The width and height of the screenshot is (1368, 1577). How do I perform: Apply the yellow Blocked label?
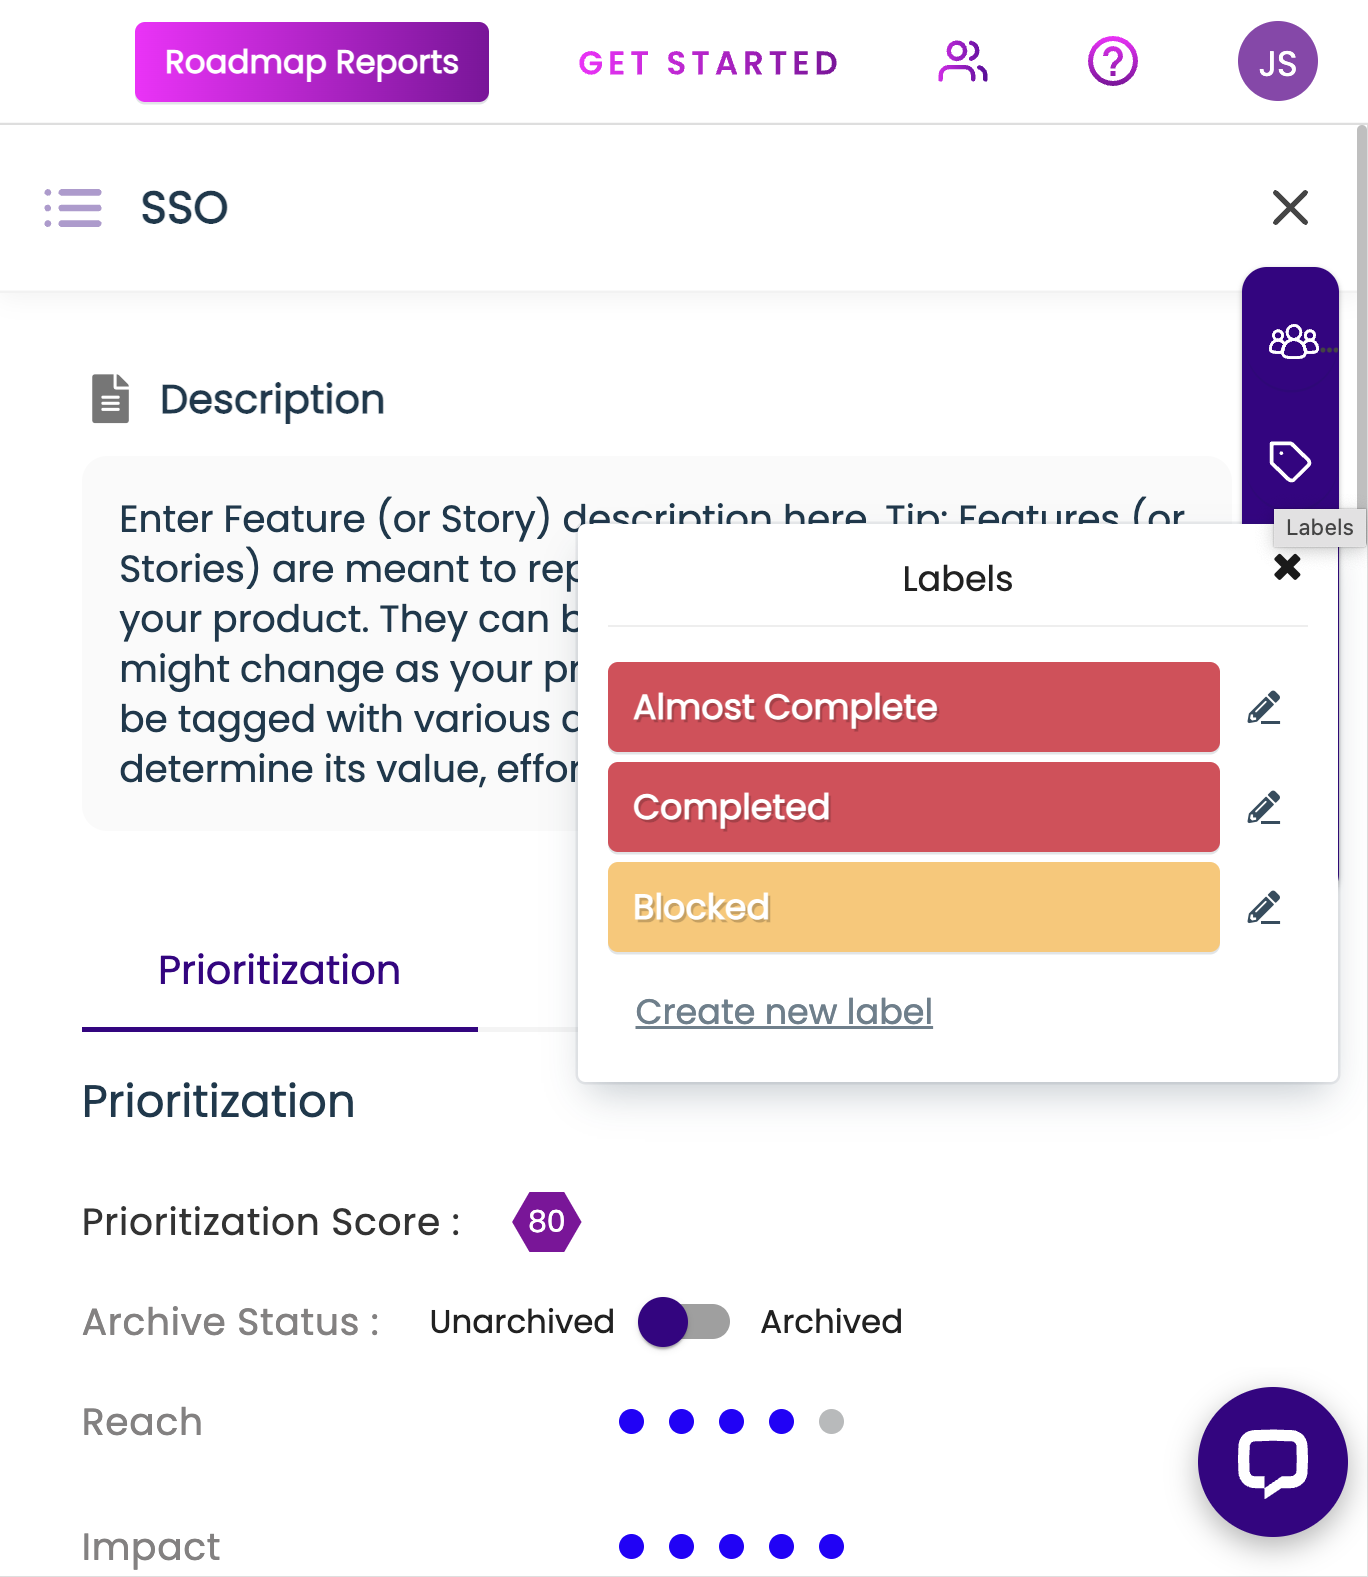click(x=913, y=907)
